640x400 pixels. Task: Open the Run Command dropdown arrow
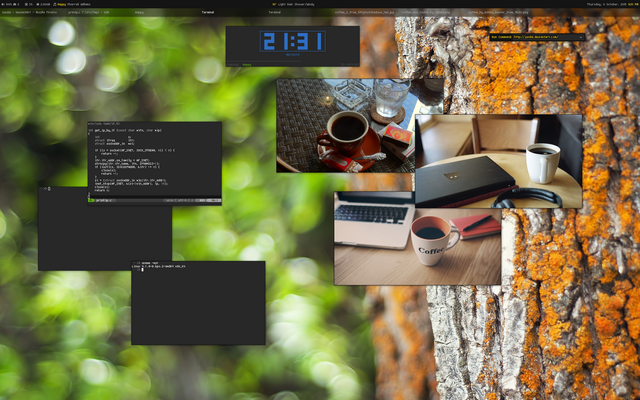(581, 37)
